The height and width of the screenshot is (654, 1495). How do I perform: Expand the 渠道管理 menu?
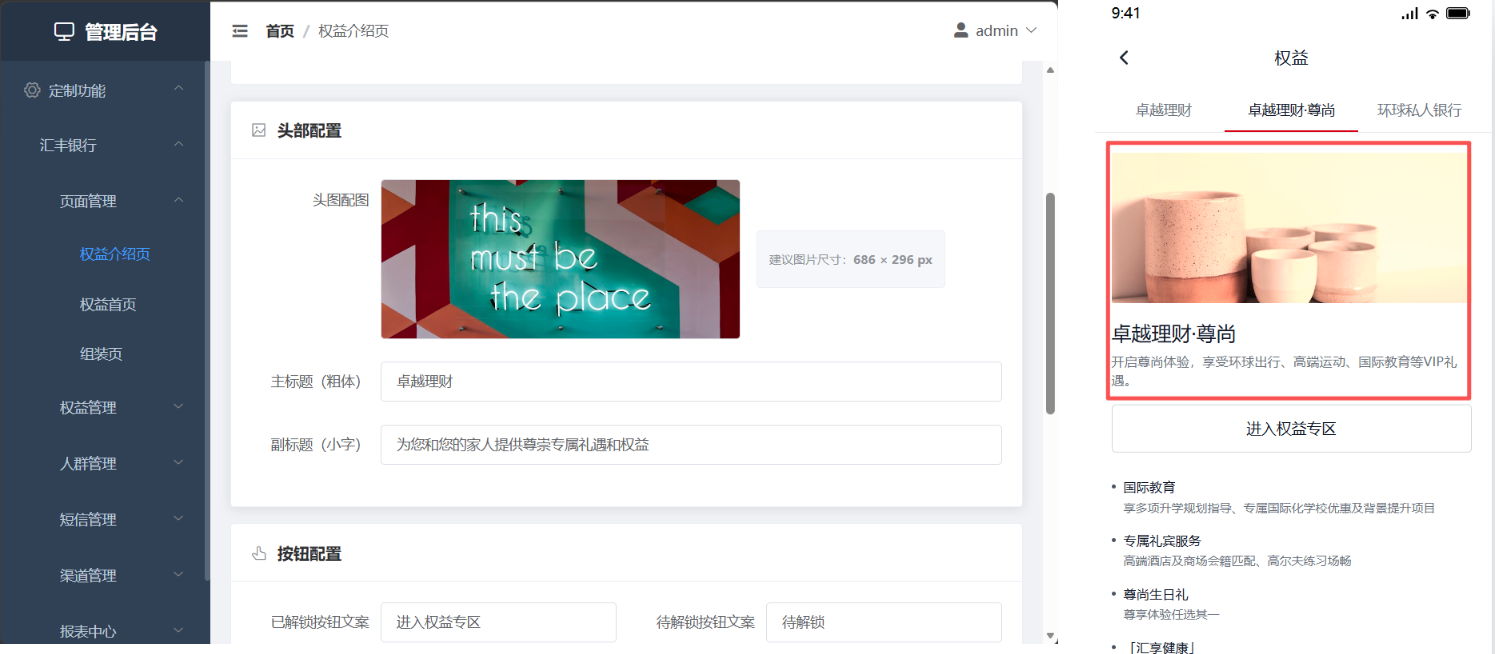tap(105, 575)
